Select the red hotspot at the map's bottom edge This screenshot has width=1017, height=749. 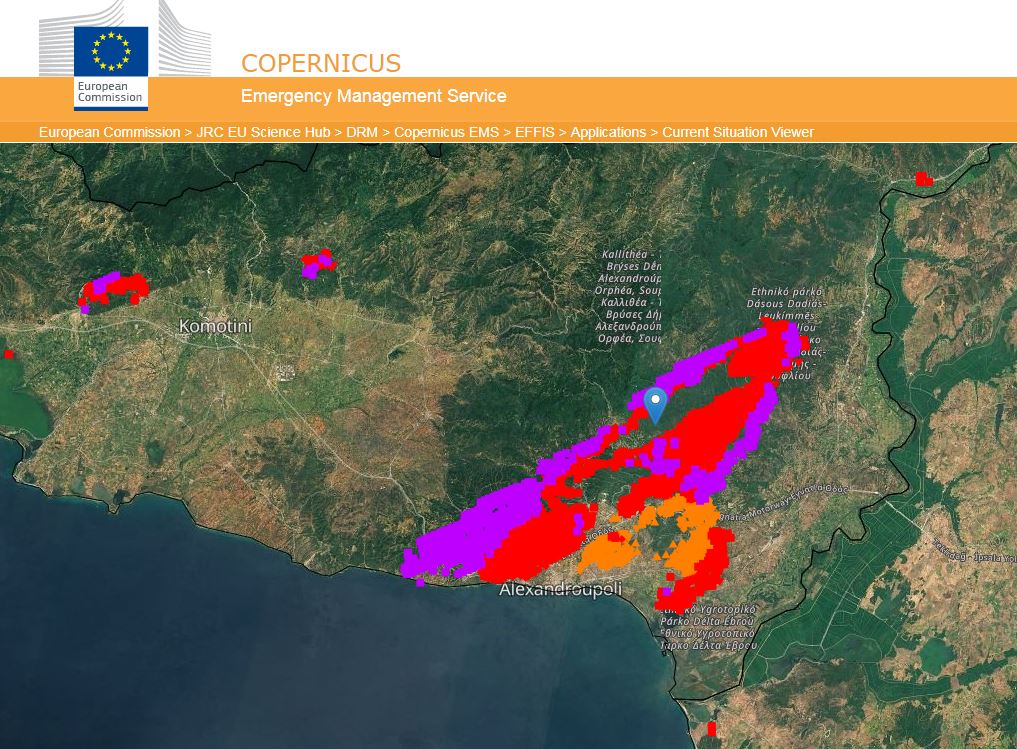712,729
